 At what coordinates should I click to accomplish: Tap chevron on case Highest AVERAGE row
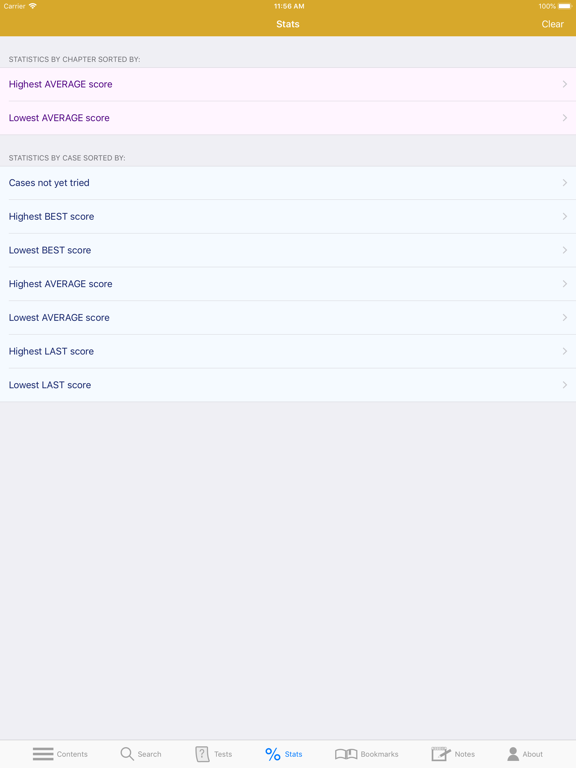tap(565, 284)
